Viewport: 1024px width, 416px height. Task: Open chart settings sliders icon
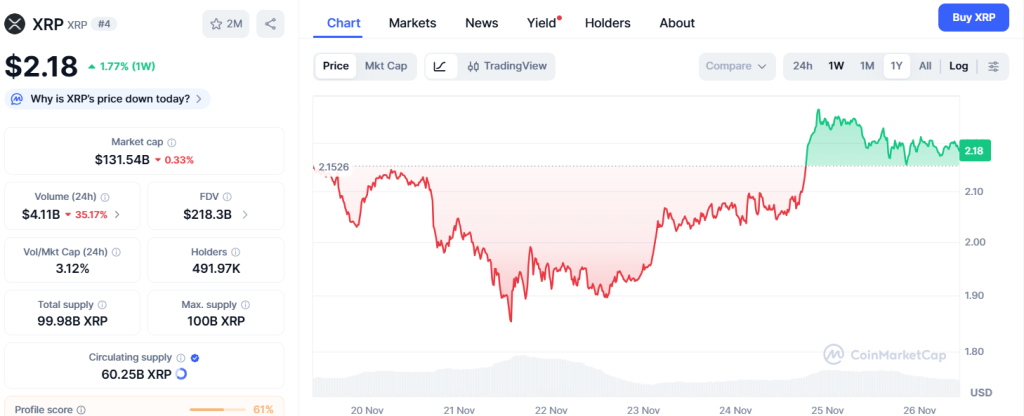click(993, 66)
